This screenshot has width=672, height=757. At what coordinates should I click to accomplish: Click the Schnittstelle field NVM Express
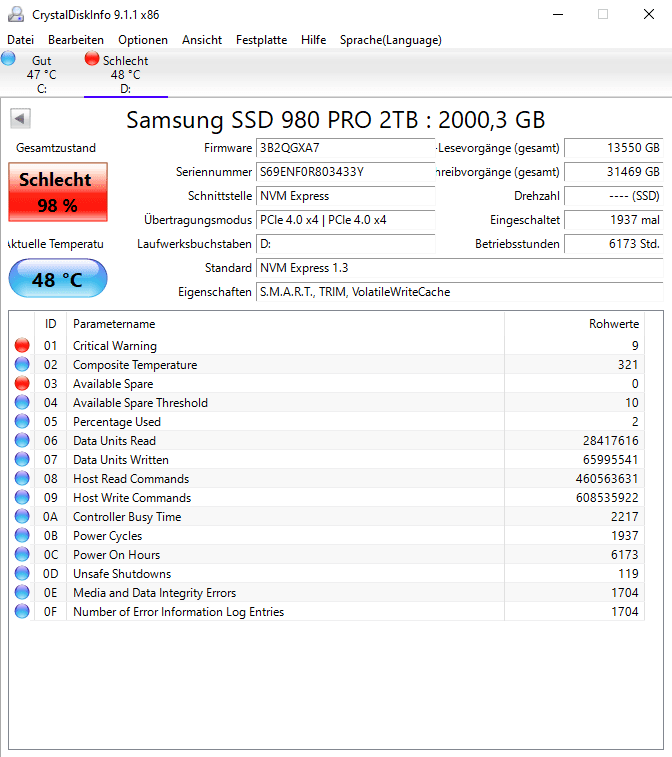point(346,196)
